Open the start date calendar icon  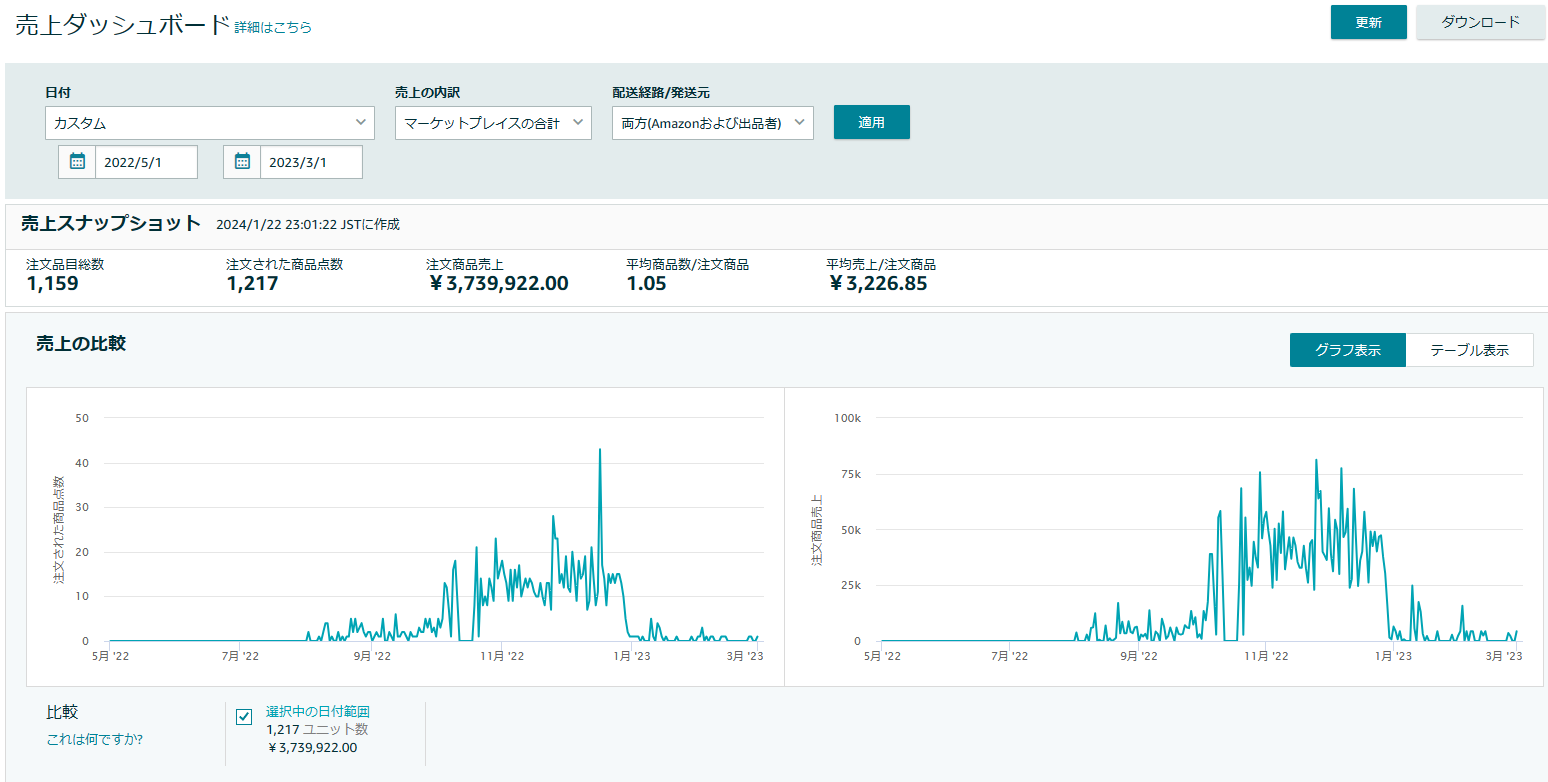click(77, 162)
